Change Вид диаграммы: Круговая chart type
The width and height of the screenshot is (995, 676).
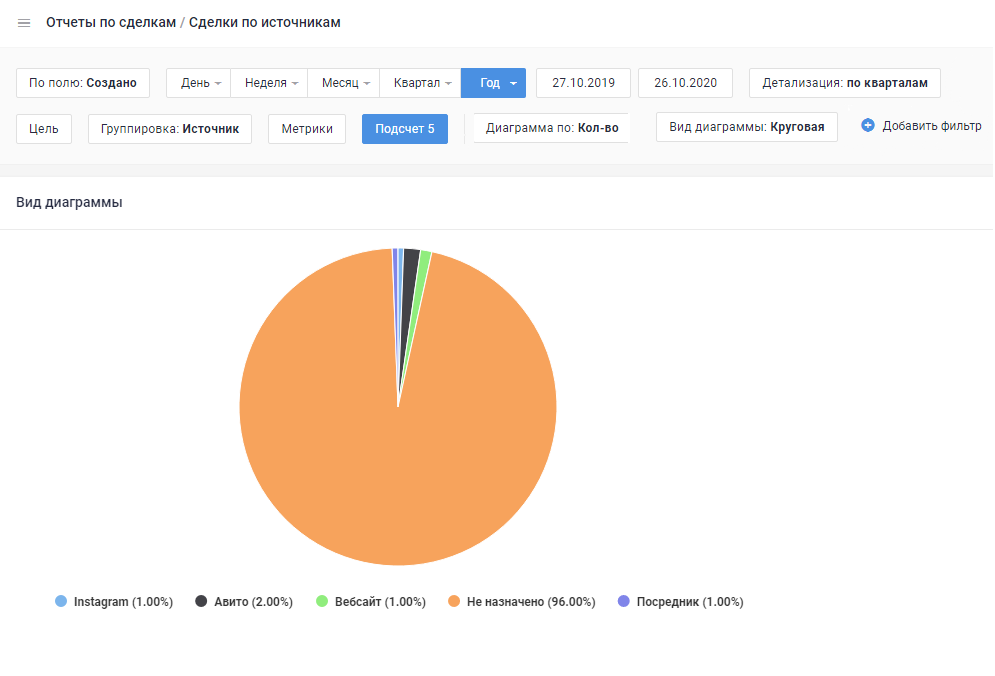pyautogui.click(x=746, y=127)
